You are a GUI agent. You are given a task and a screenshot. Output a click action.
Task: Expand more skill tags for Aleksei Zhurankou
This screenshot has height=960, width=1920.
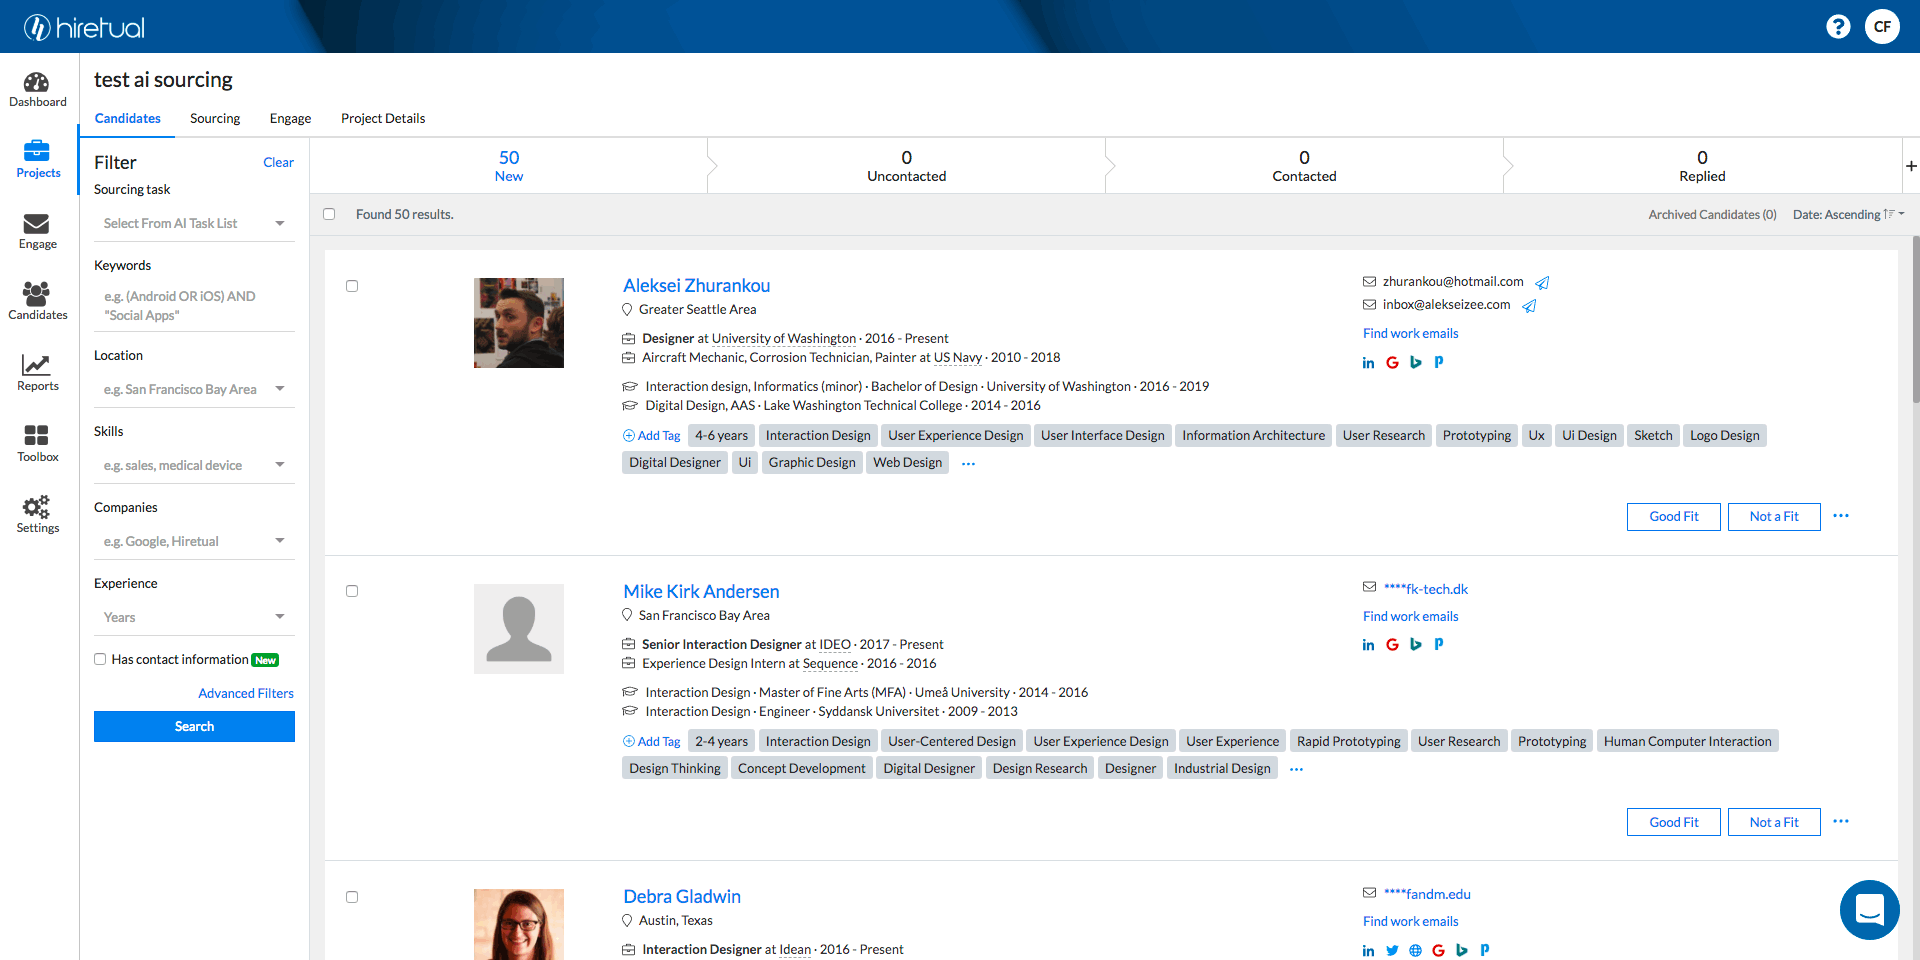[968, 464]
